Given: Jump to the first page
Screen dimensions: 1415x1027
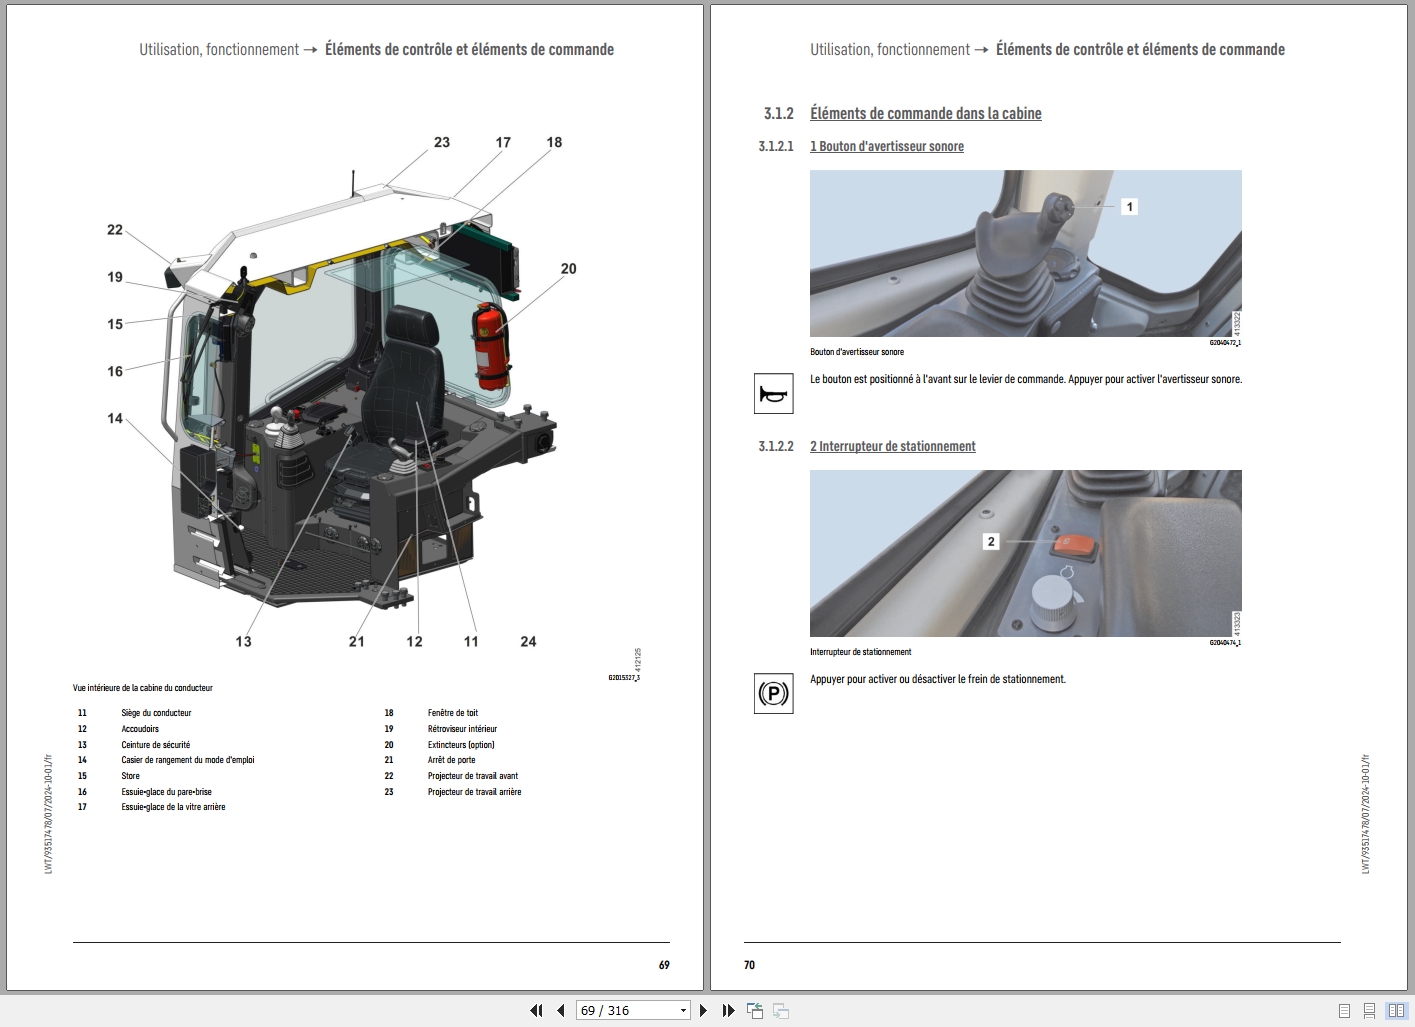Looking at the screenshot, I should 536,1010.
